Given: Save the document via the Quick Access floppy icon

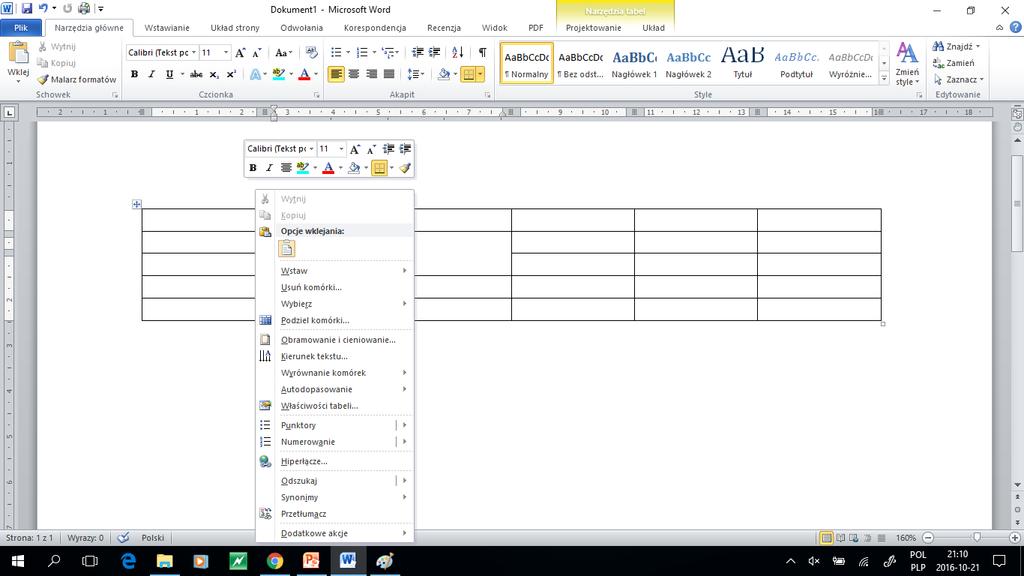Looking at the screenshot, I should click(x=27, y=9).
